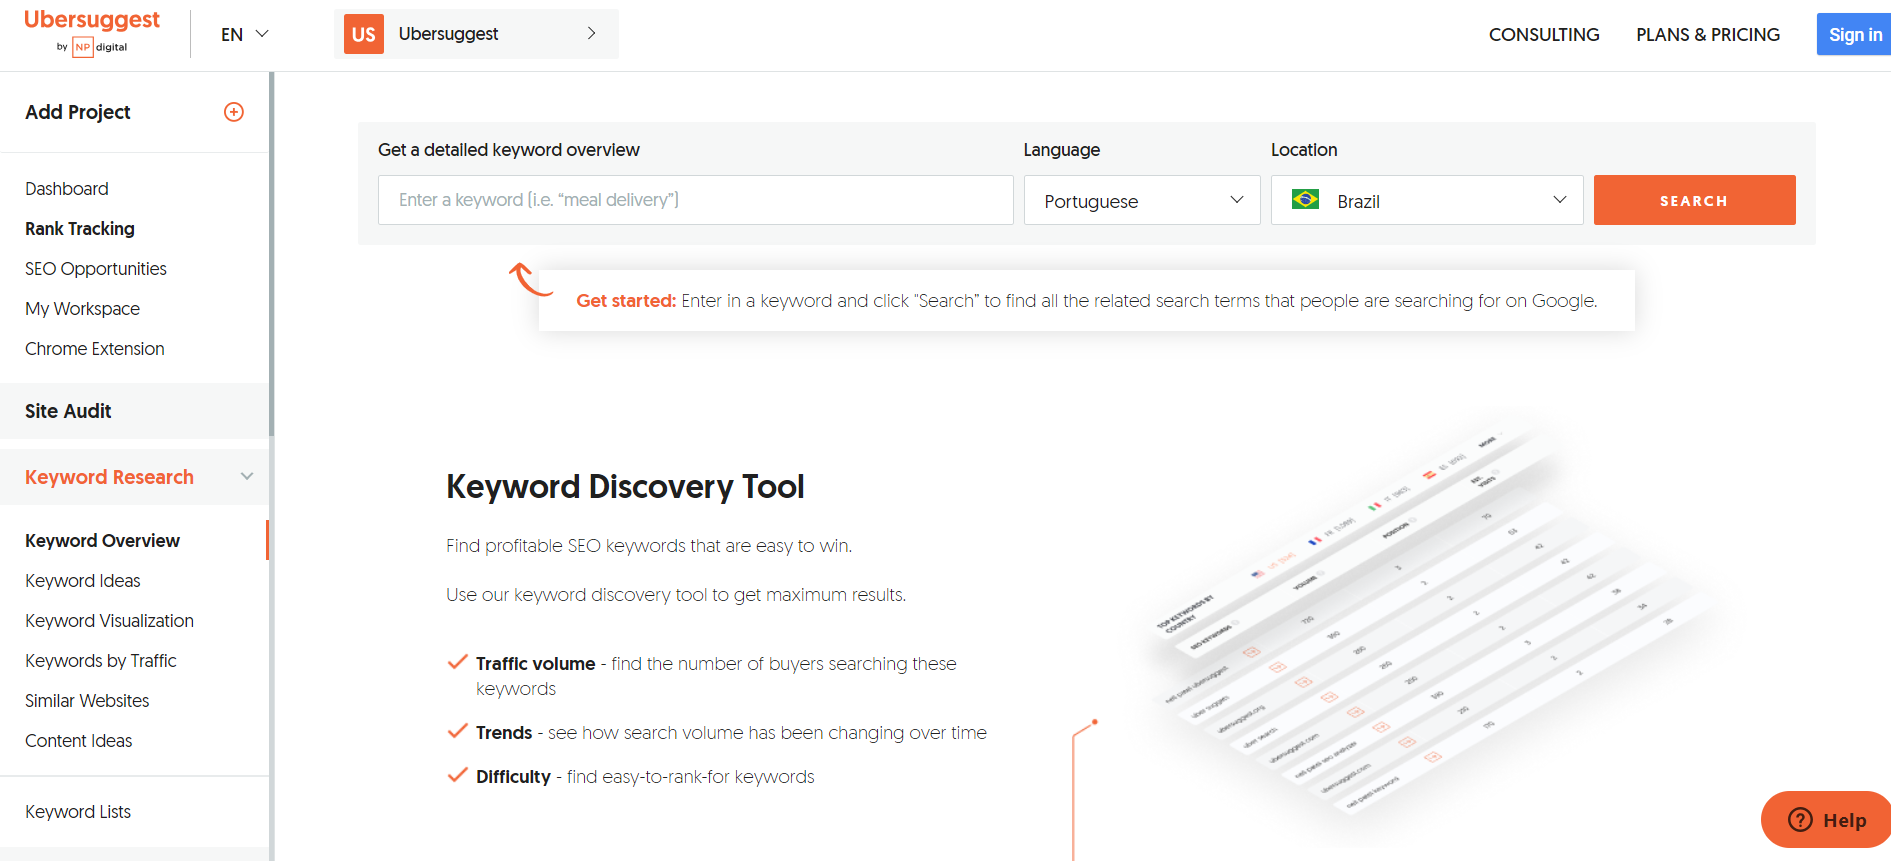Click the sidebar vertical scrollbar

(x=271, y=254)
